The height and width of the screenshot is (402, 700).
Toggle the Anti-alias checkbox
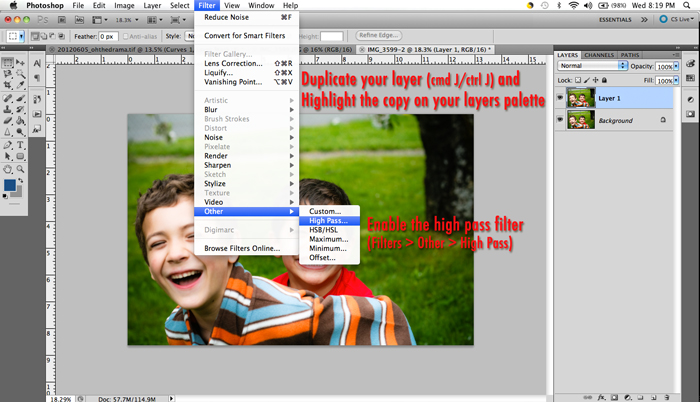click(125, 36)
